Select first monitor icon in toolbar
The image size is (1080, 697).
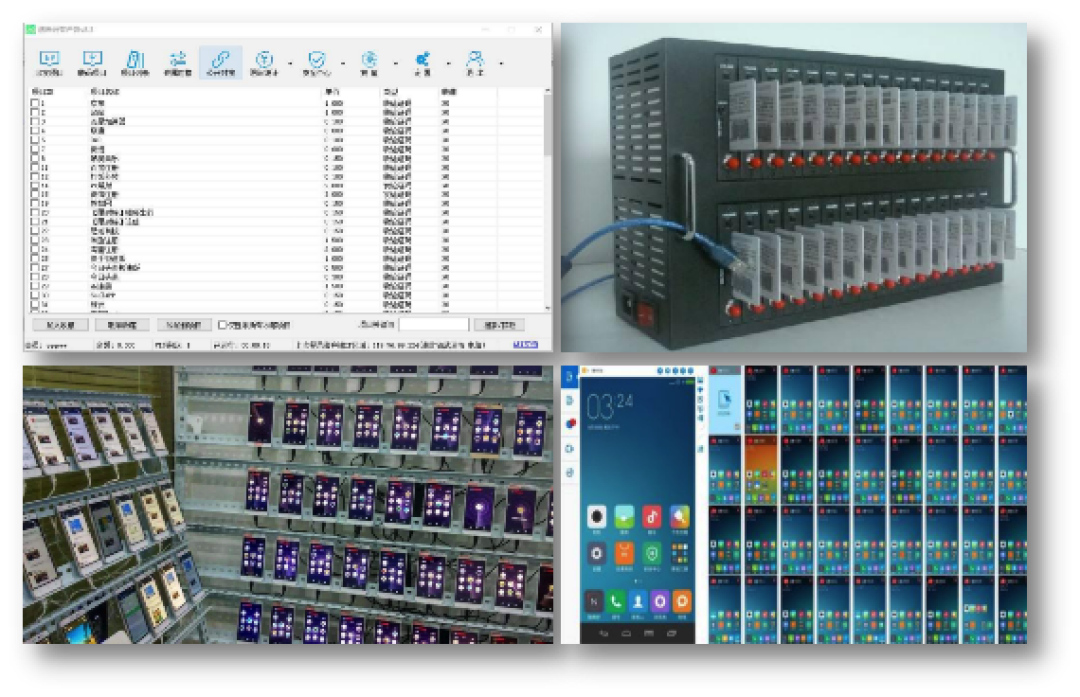coord(49,62)
